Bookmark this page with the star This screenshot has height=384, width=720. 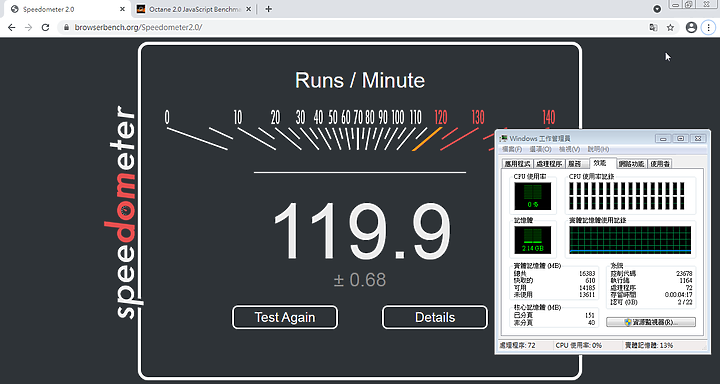[670, 28]
